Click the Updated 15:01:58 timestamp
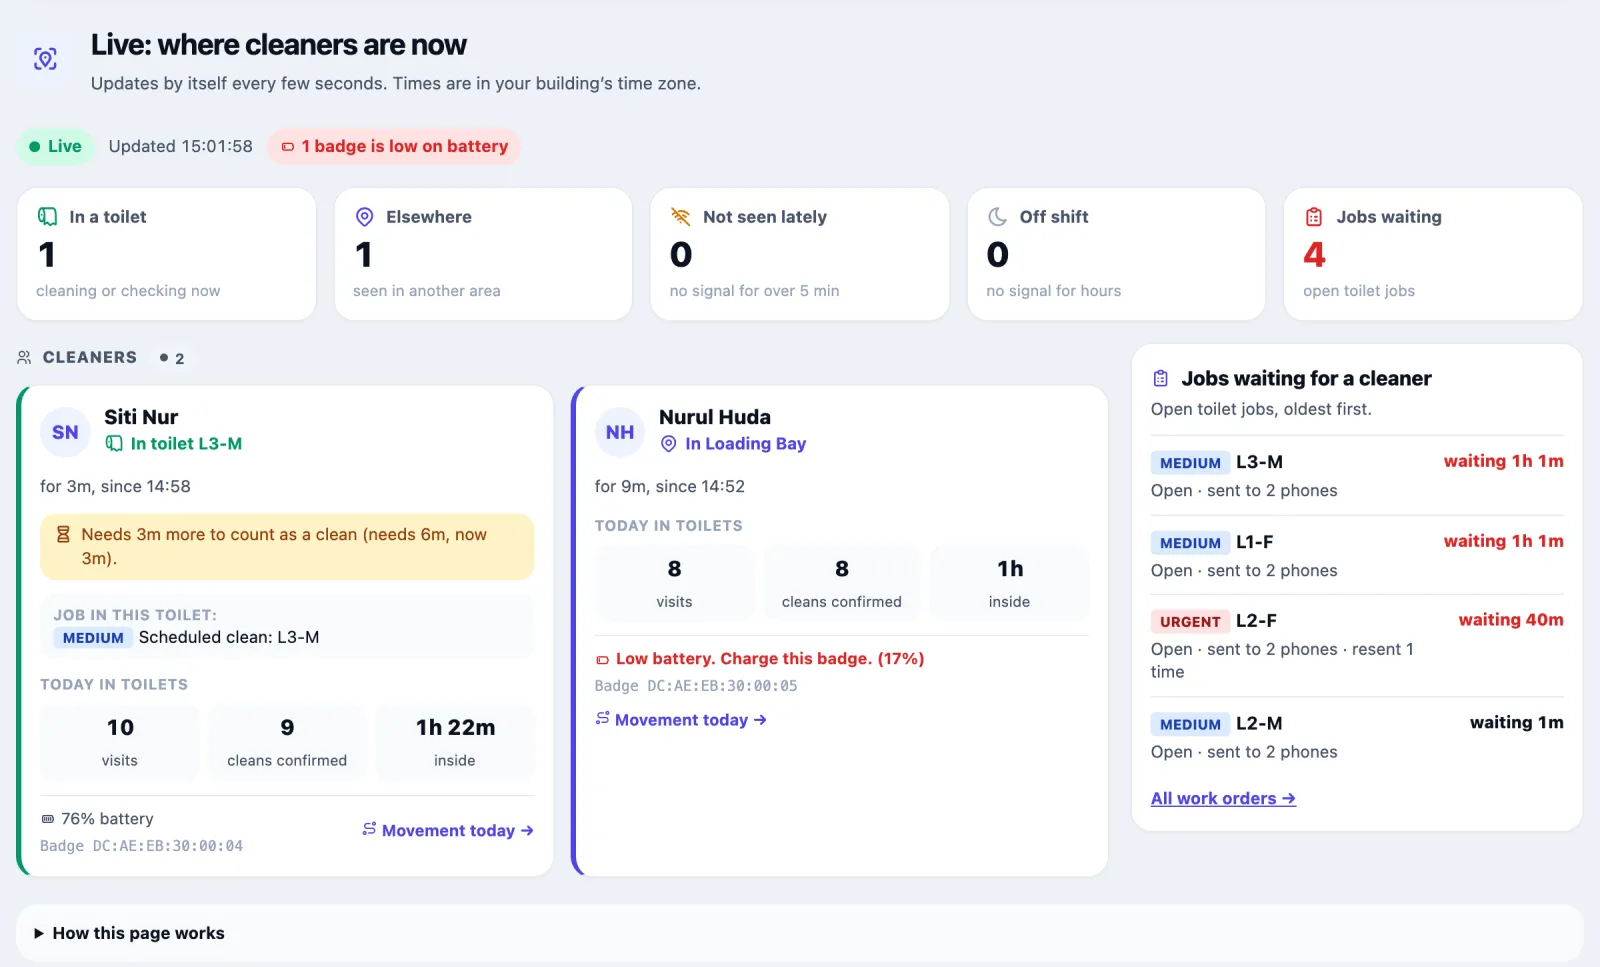This screenshot has height=967, width=1600. point(181,146)
